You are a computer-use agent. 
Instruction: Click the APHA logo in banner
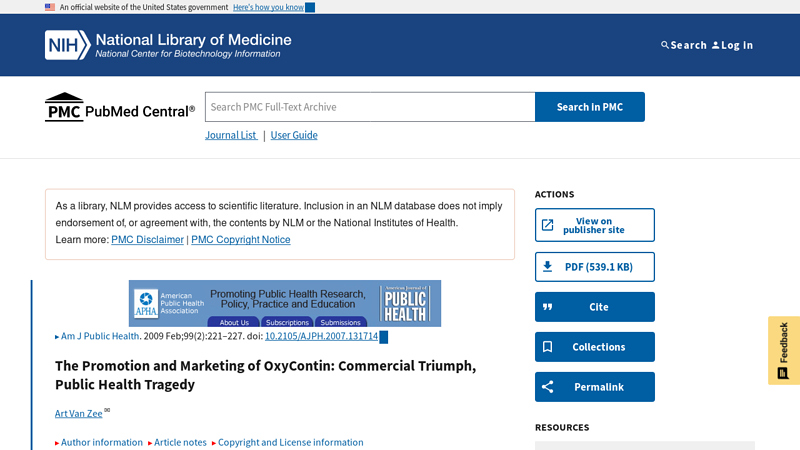[146, 304]
